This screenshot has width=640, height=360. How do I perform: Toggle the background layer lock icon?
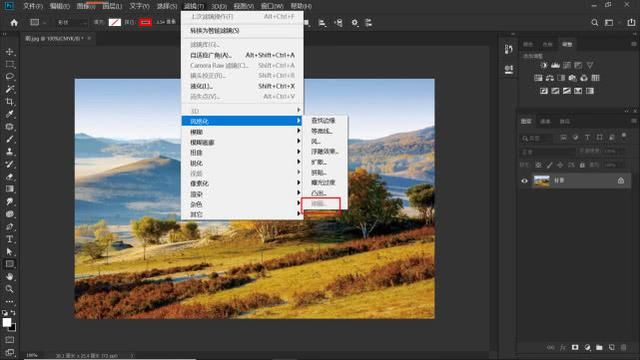pos(620,180)
